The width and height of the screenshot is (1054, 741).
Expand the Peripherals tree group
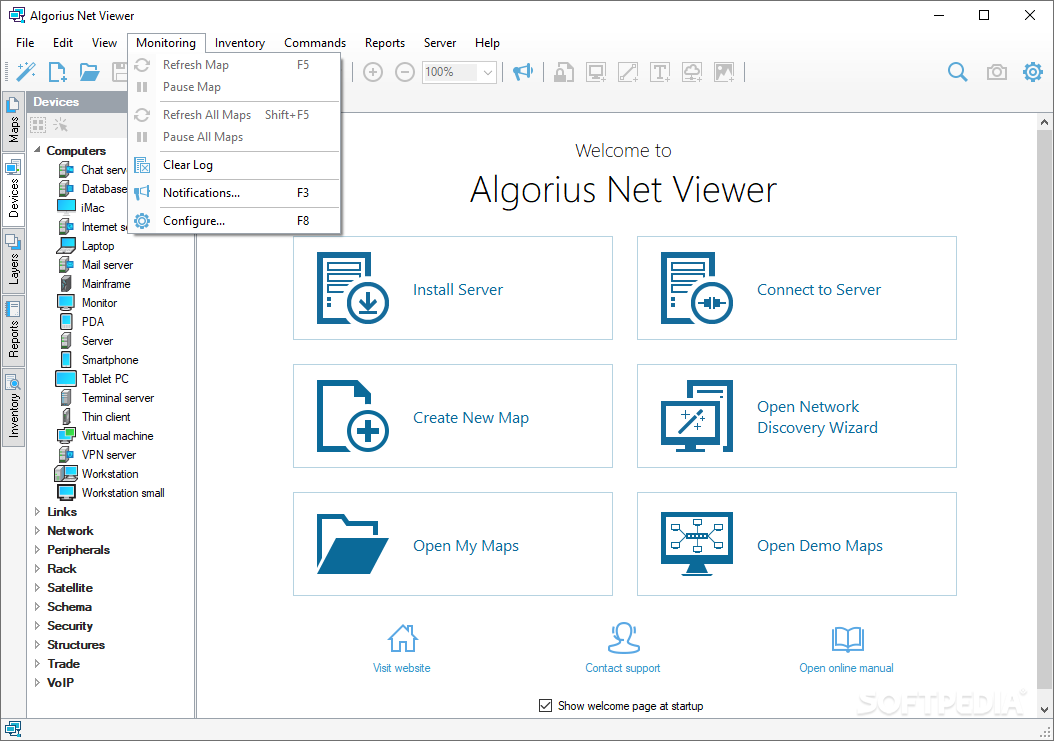[x=37, y=549]
